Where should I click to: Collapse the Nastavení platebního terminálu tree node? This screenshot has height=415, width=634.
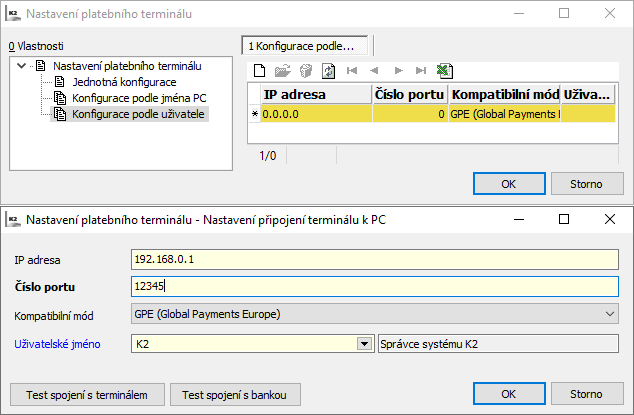22,66
